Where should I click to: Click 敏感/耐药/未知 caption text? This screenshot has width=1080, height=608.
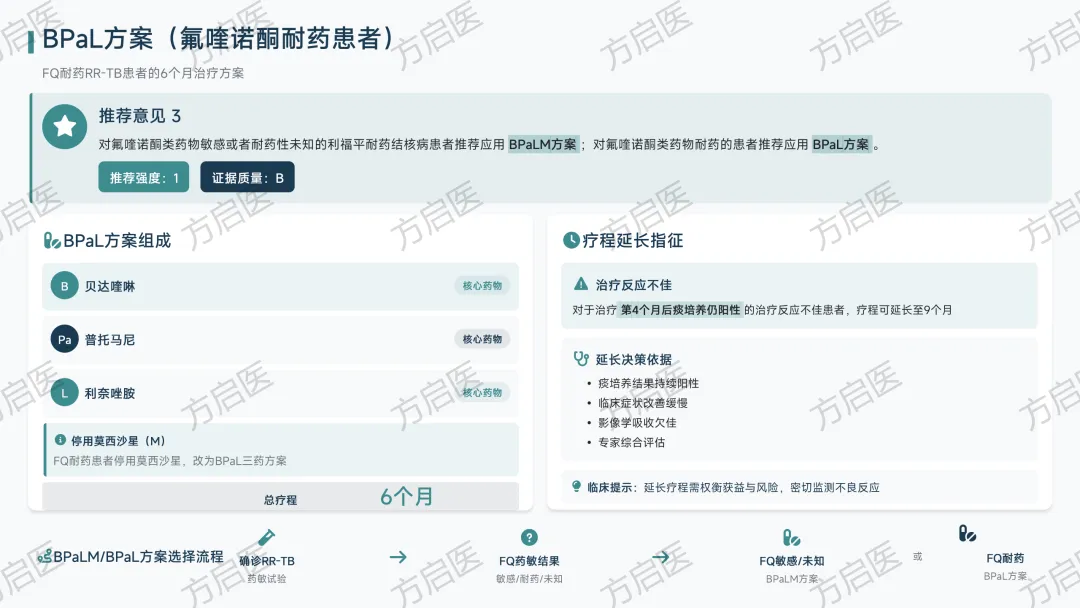(x=529, y=578)
